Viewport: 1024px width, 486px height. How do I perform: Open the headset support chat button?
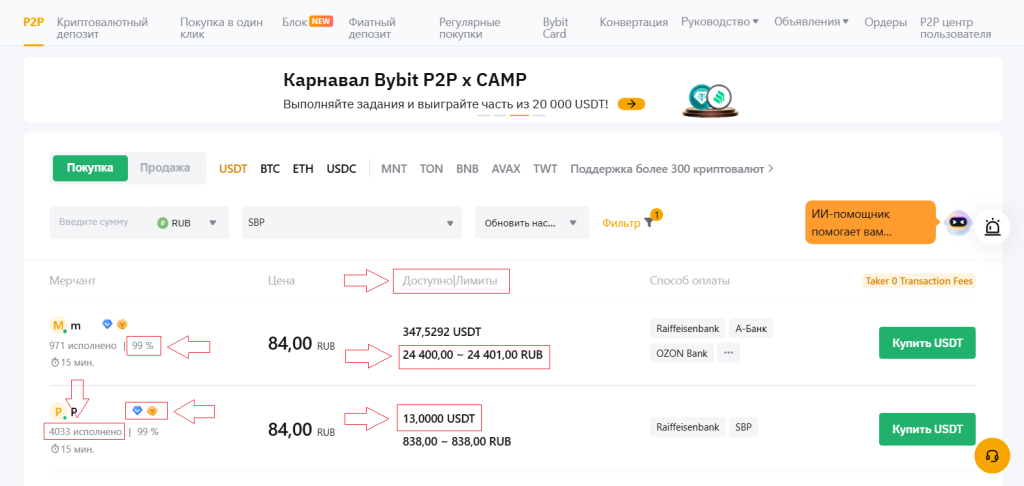pyautogui.click(x=992, y=455)
